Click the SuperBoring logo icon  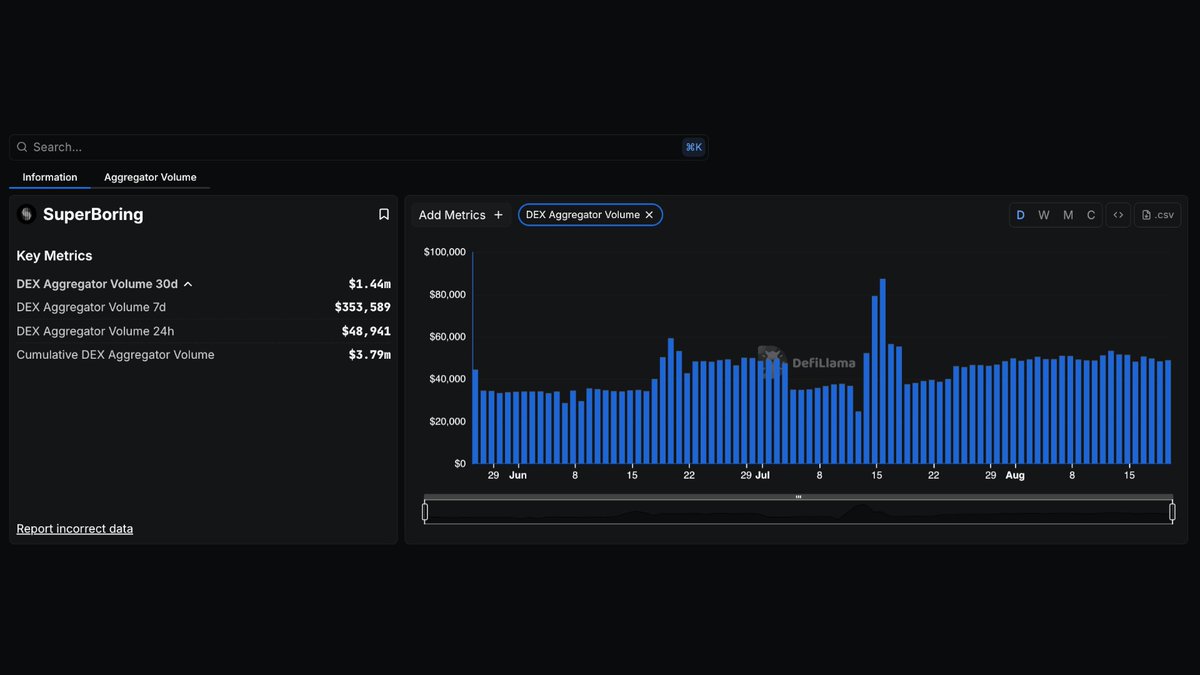point(27,214)
